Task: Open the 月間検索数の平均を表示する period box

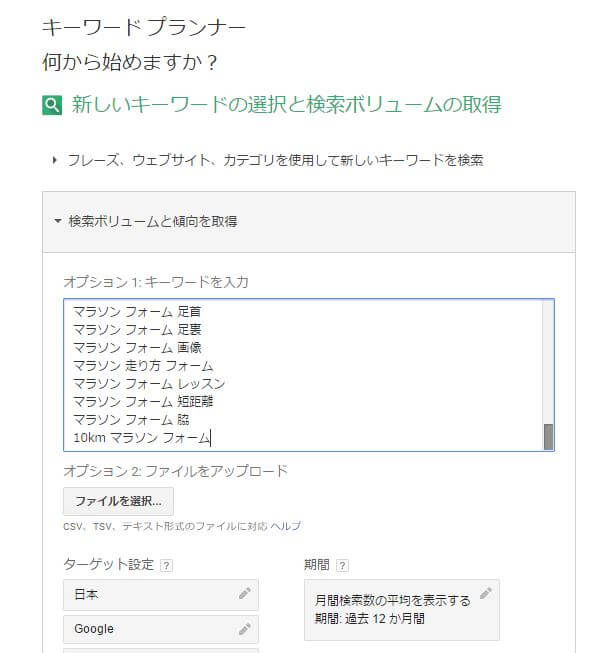Action: point(402,610)
